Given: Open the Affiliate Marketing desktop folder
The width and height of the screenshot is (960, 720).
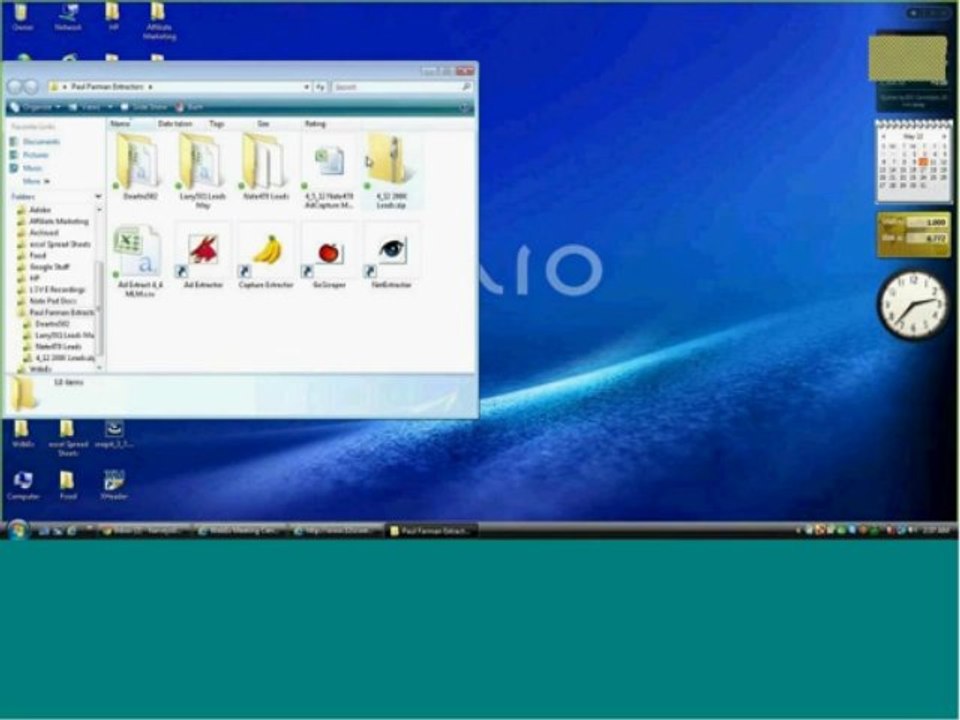Looking at the screenshot, I should [159, 21].
